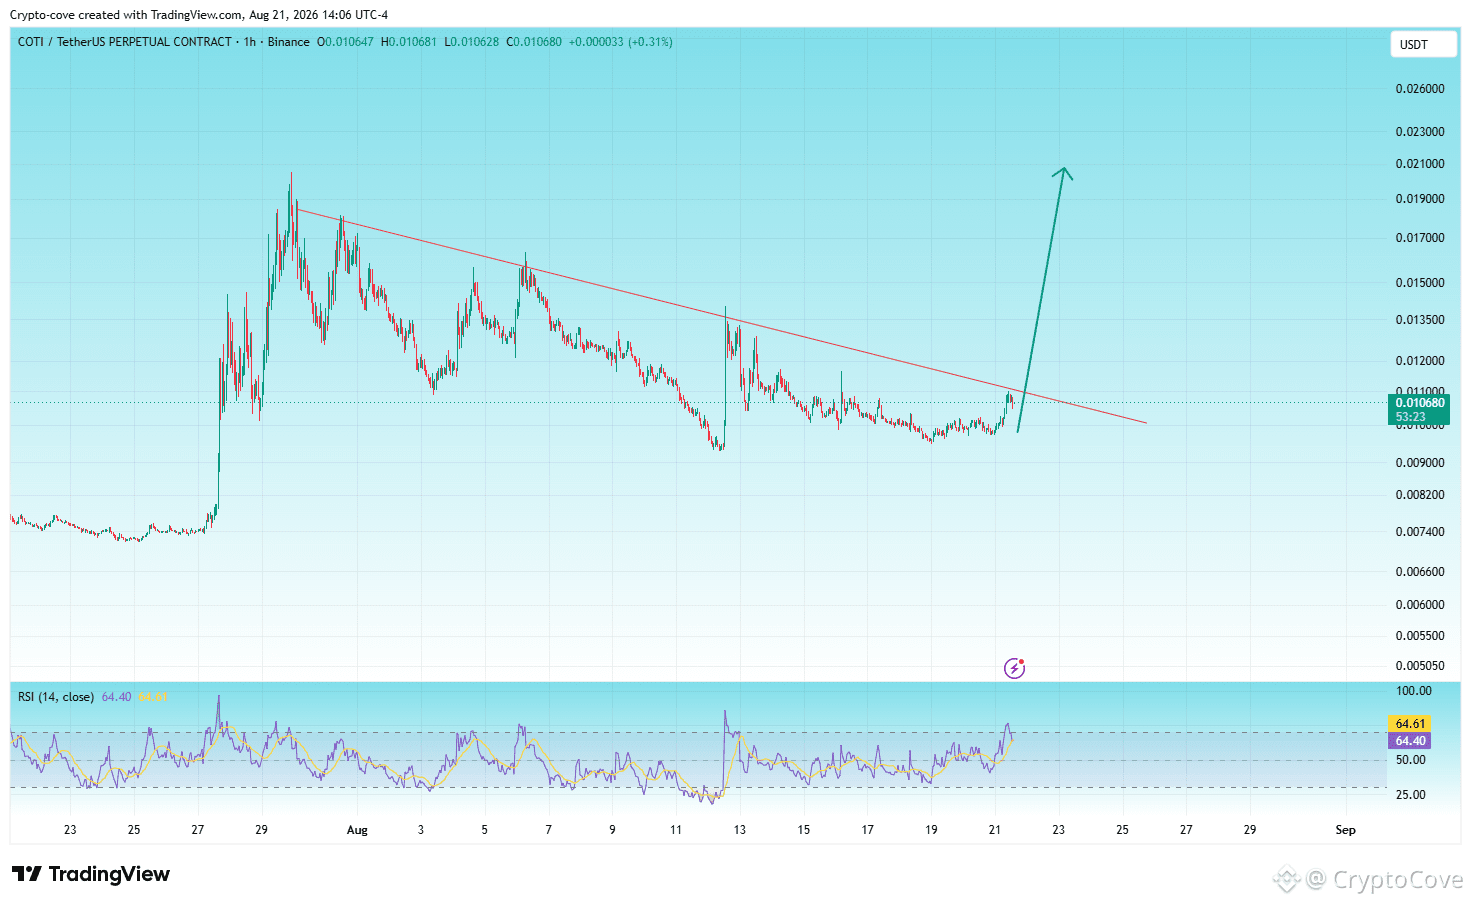This screenshot has height=904, width=1471.
Task: Click the 1h interval label in chart legend
Action: tap(250, 42)
